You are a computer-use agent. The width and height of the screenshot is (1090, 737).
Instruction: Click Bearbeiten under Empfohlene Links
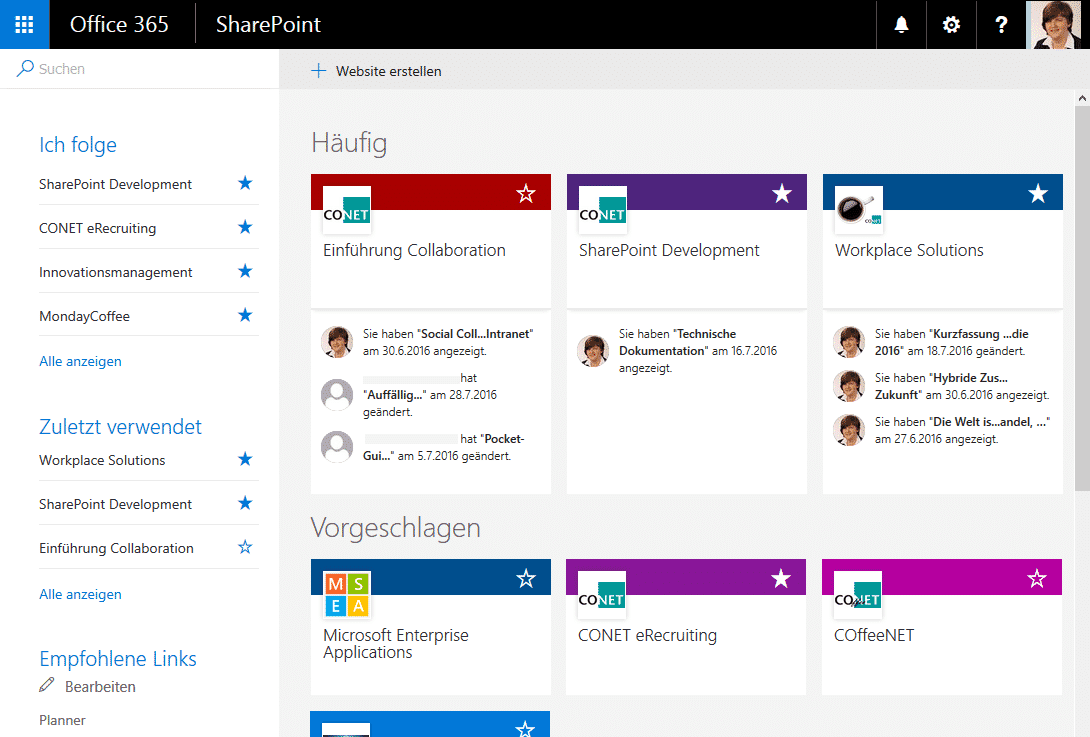click(100, 686)
